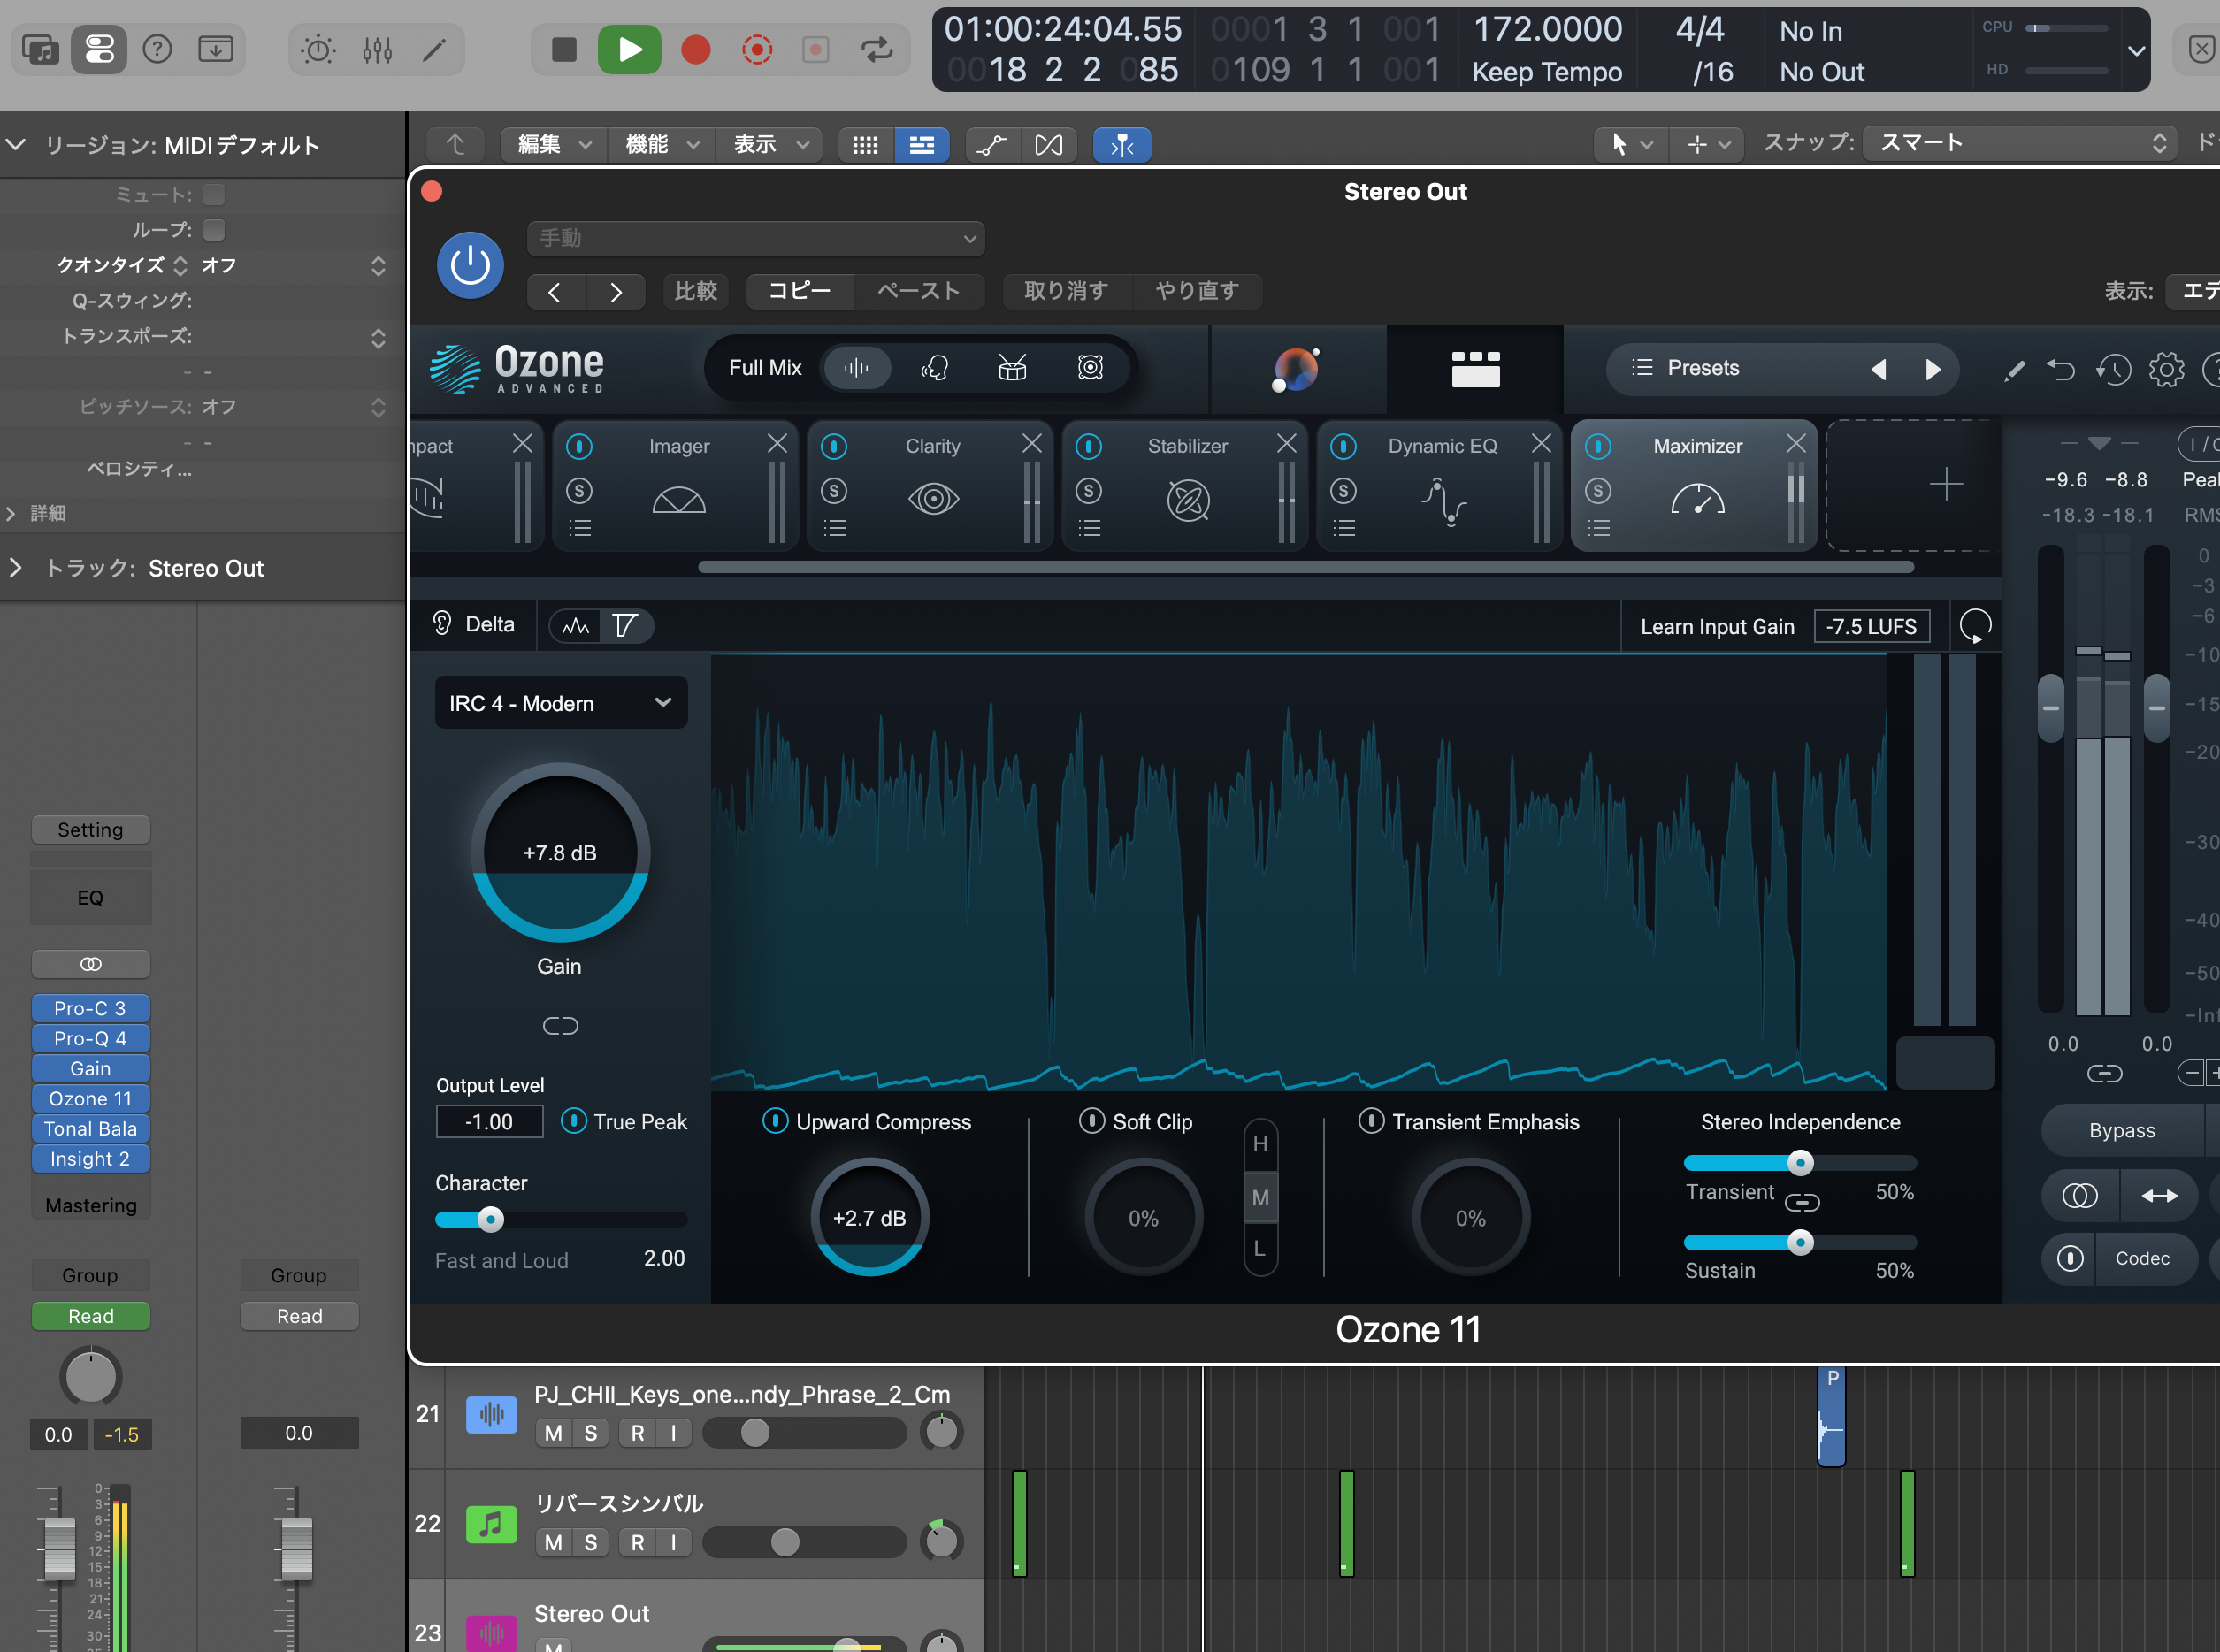Toggle the Library panel icon
2220x1652 pixels.
point(41,49)
